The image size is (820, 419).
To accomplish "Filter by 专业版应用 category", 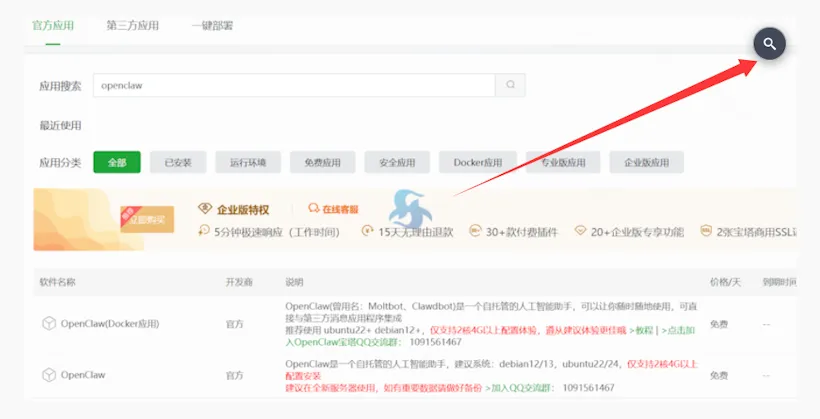I will tap(563, 162).
